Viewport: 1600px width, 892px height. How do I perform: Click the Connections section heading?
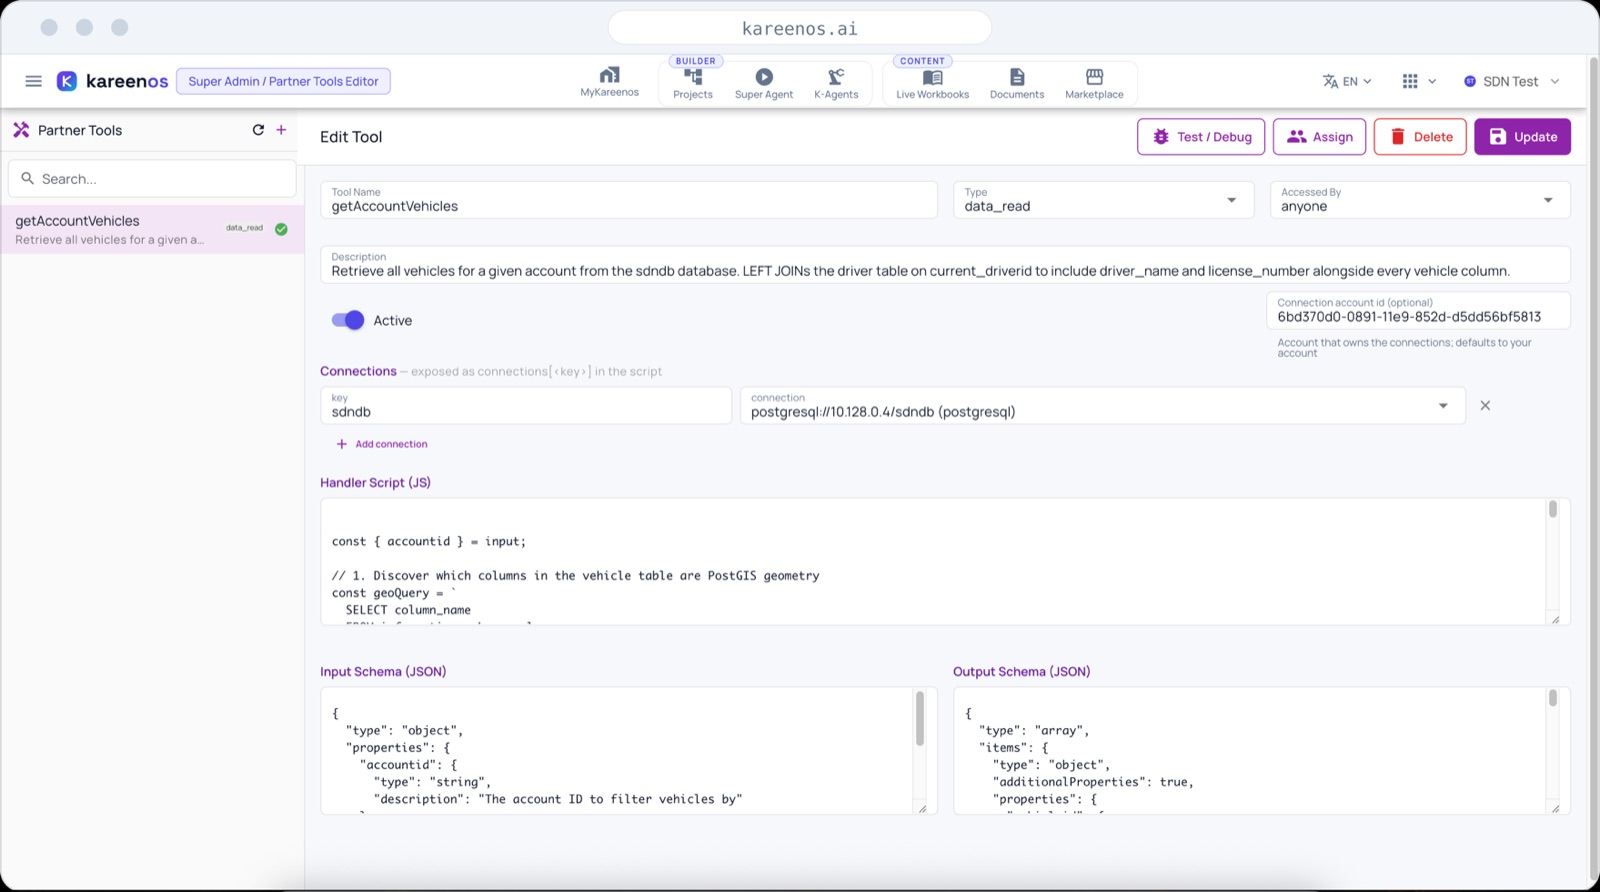[x=358, y=371]
